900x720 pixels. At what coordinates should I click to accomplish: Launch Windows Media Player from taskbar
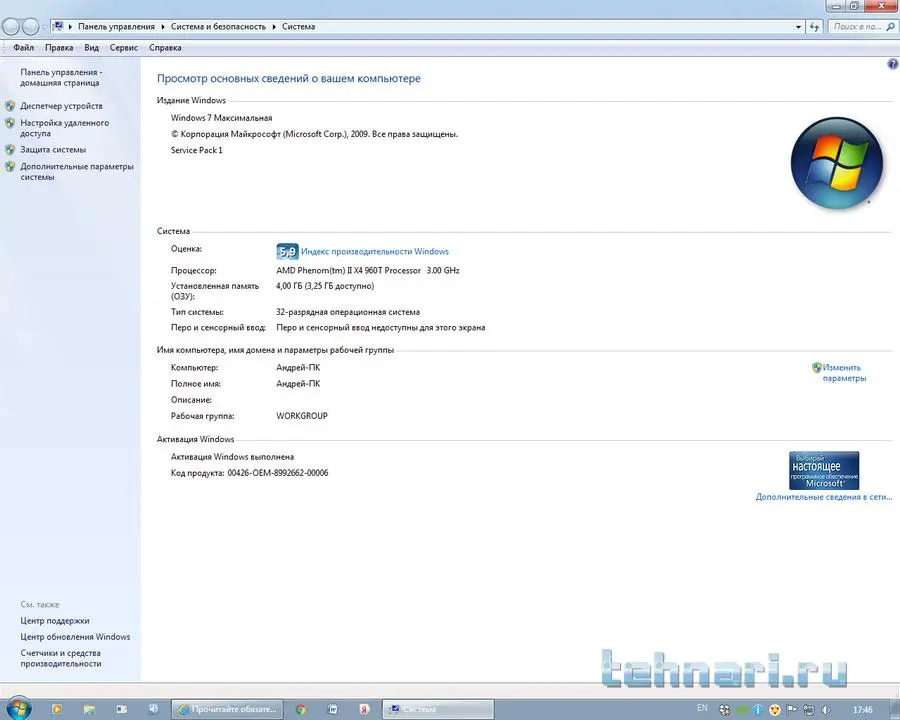57,709
